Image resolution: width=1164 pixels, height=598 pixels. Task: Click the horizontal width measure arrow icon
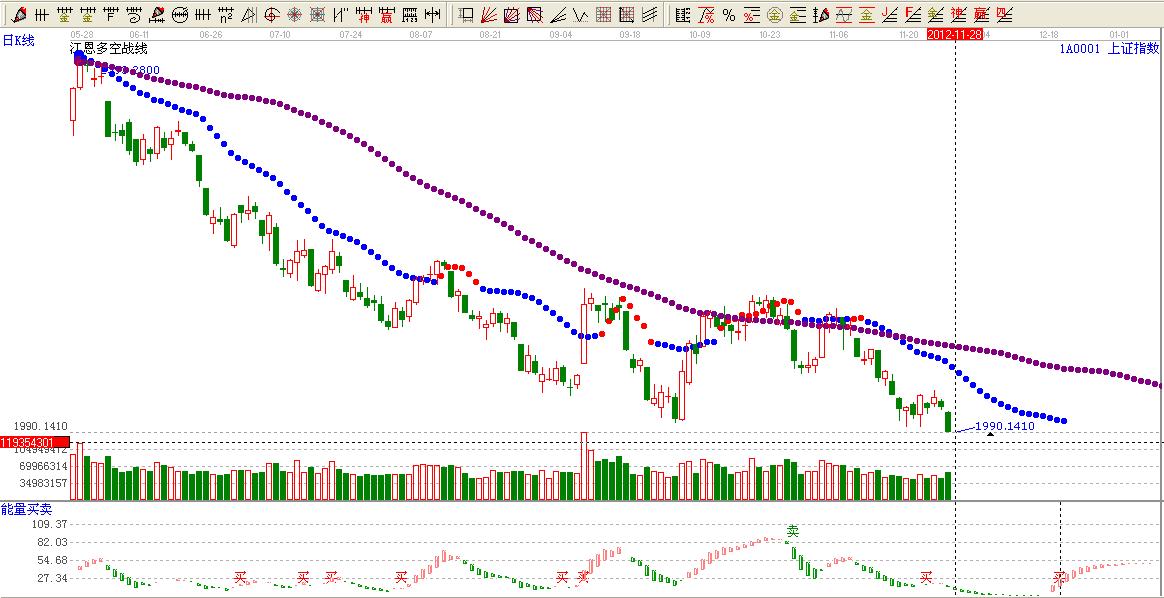coord(432,15)
